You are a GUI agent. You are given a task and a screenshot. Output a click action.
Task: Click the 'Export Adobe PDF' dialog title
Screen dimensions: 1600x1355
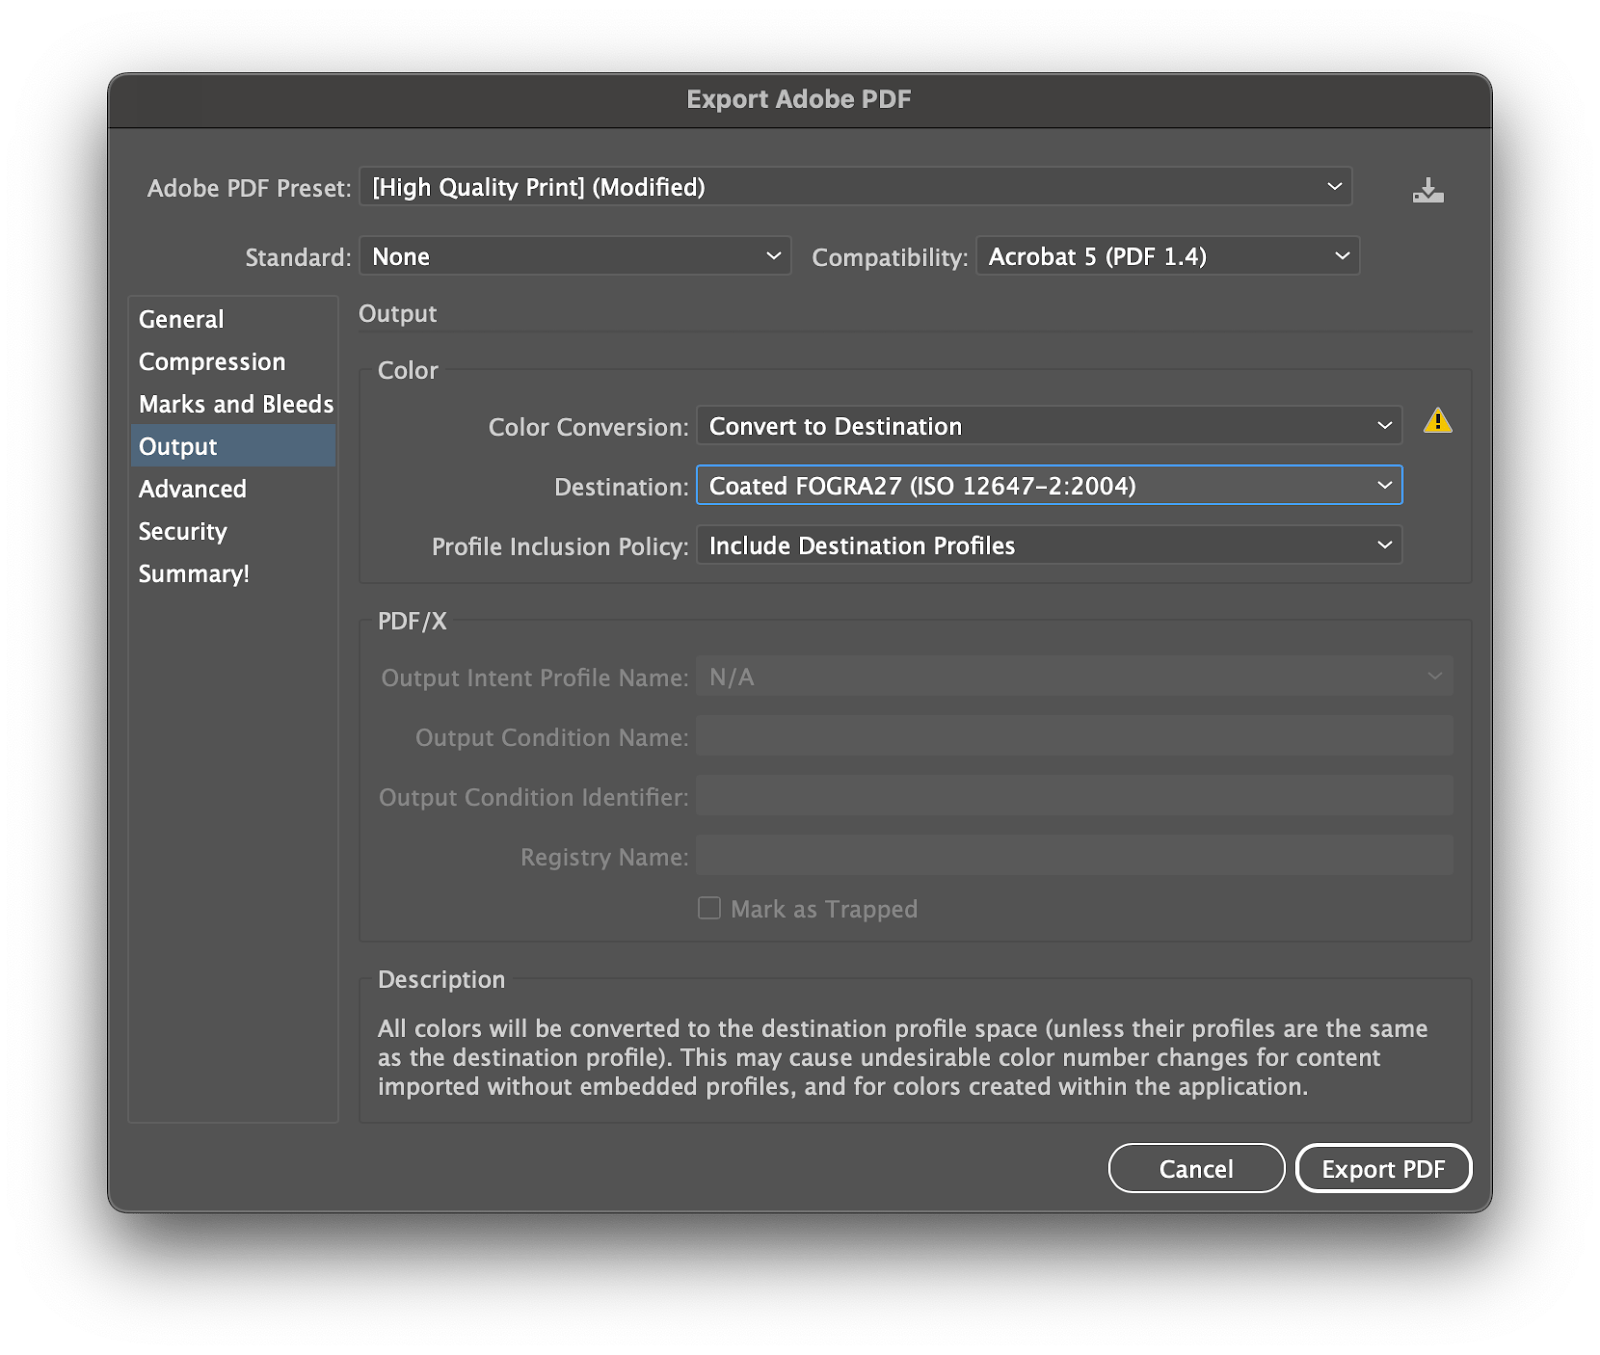click(799, 99)
